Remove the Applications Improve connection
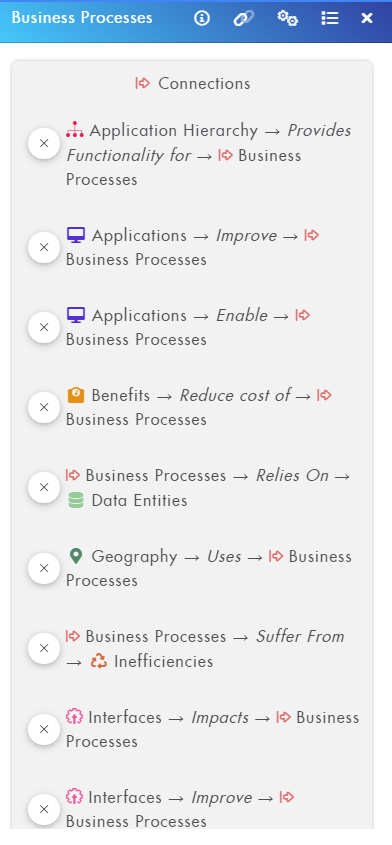392x845 pixels. (x=44, y=247)
